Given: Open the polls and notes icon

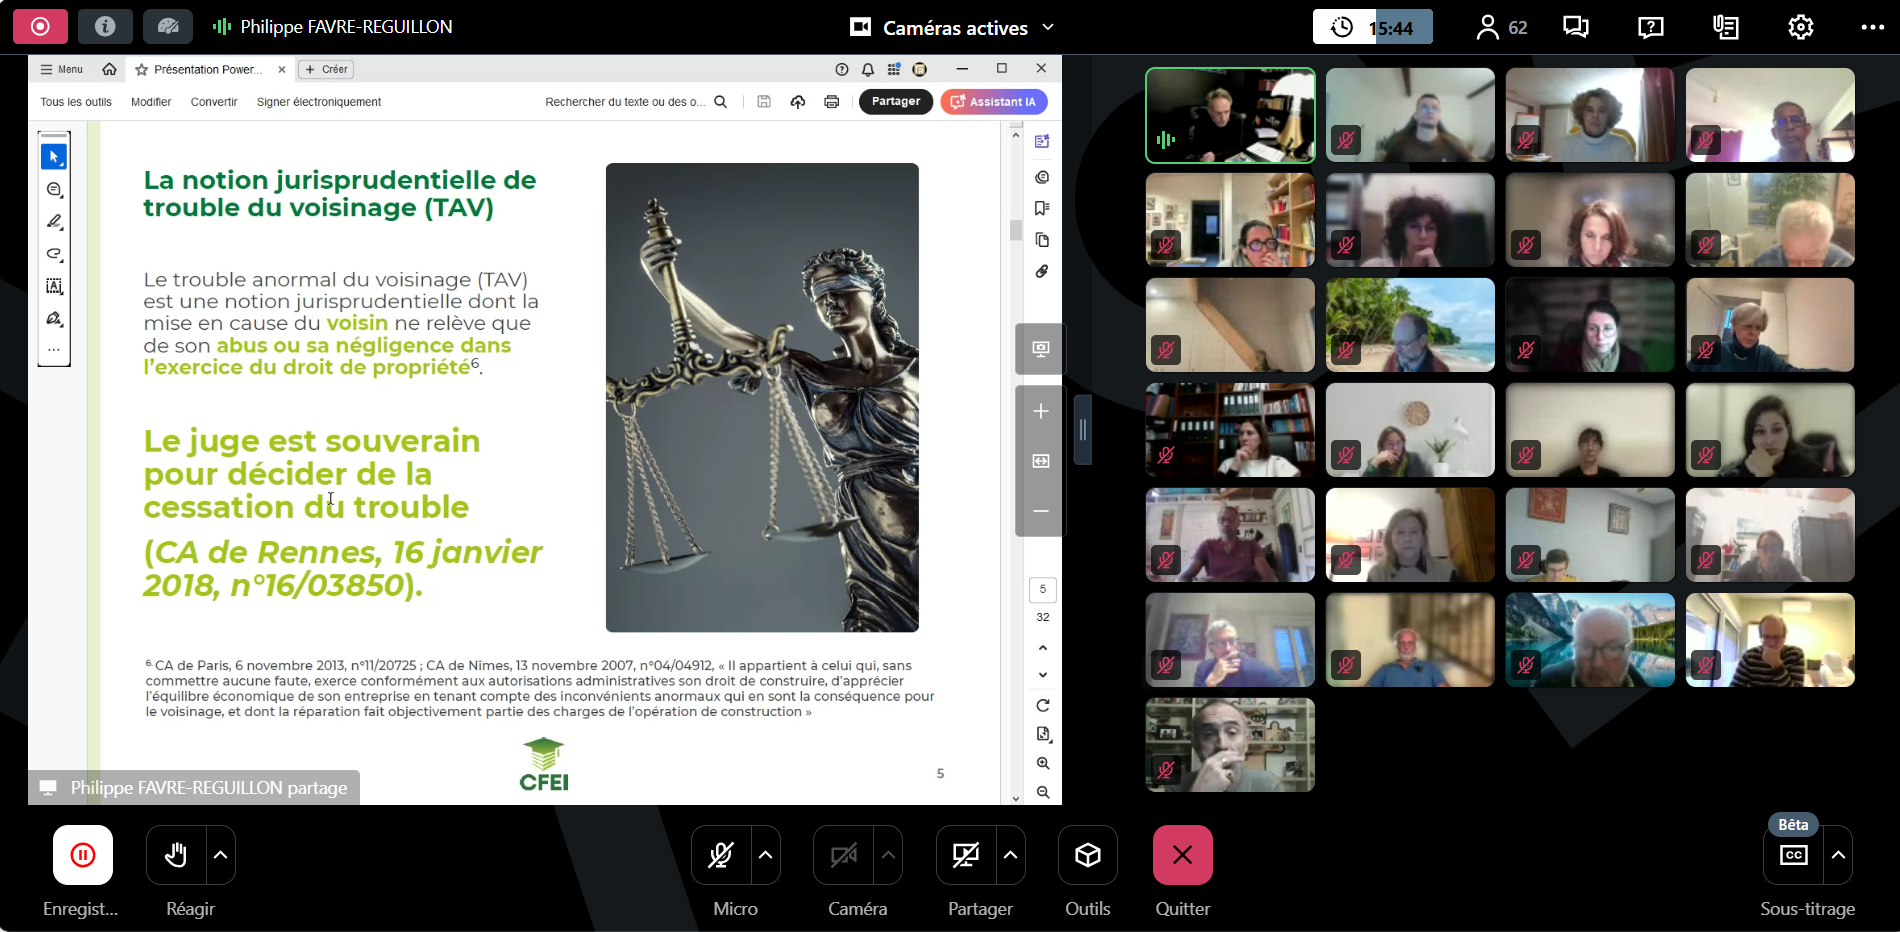Looking at the screenshot, I should (1726, 27).
